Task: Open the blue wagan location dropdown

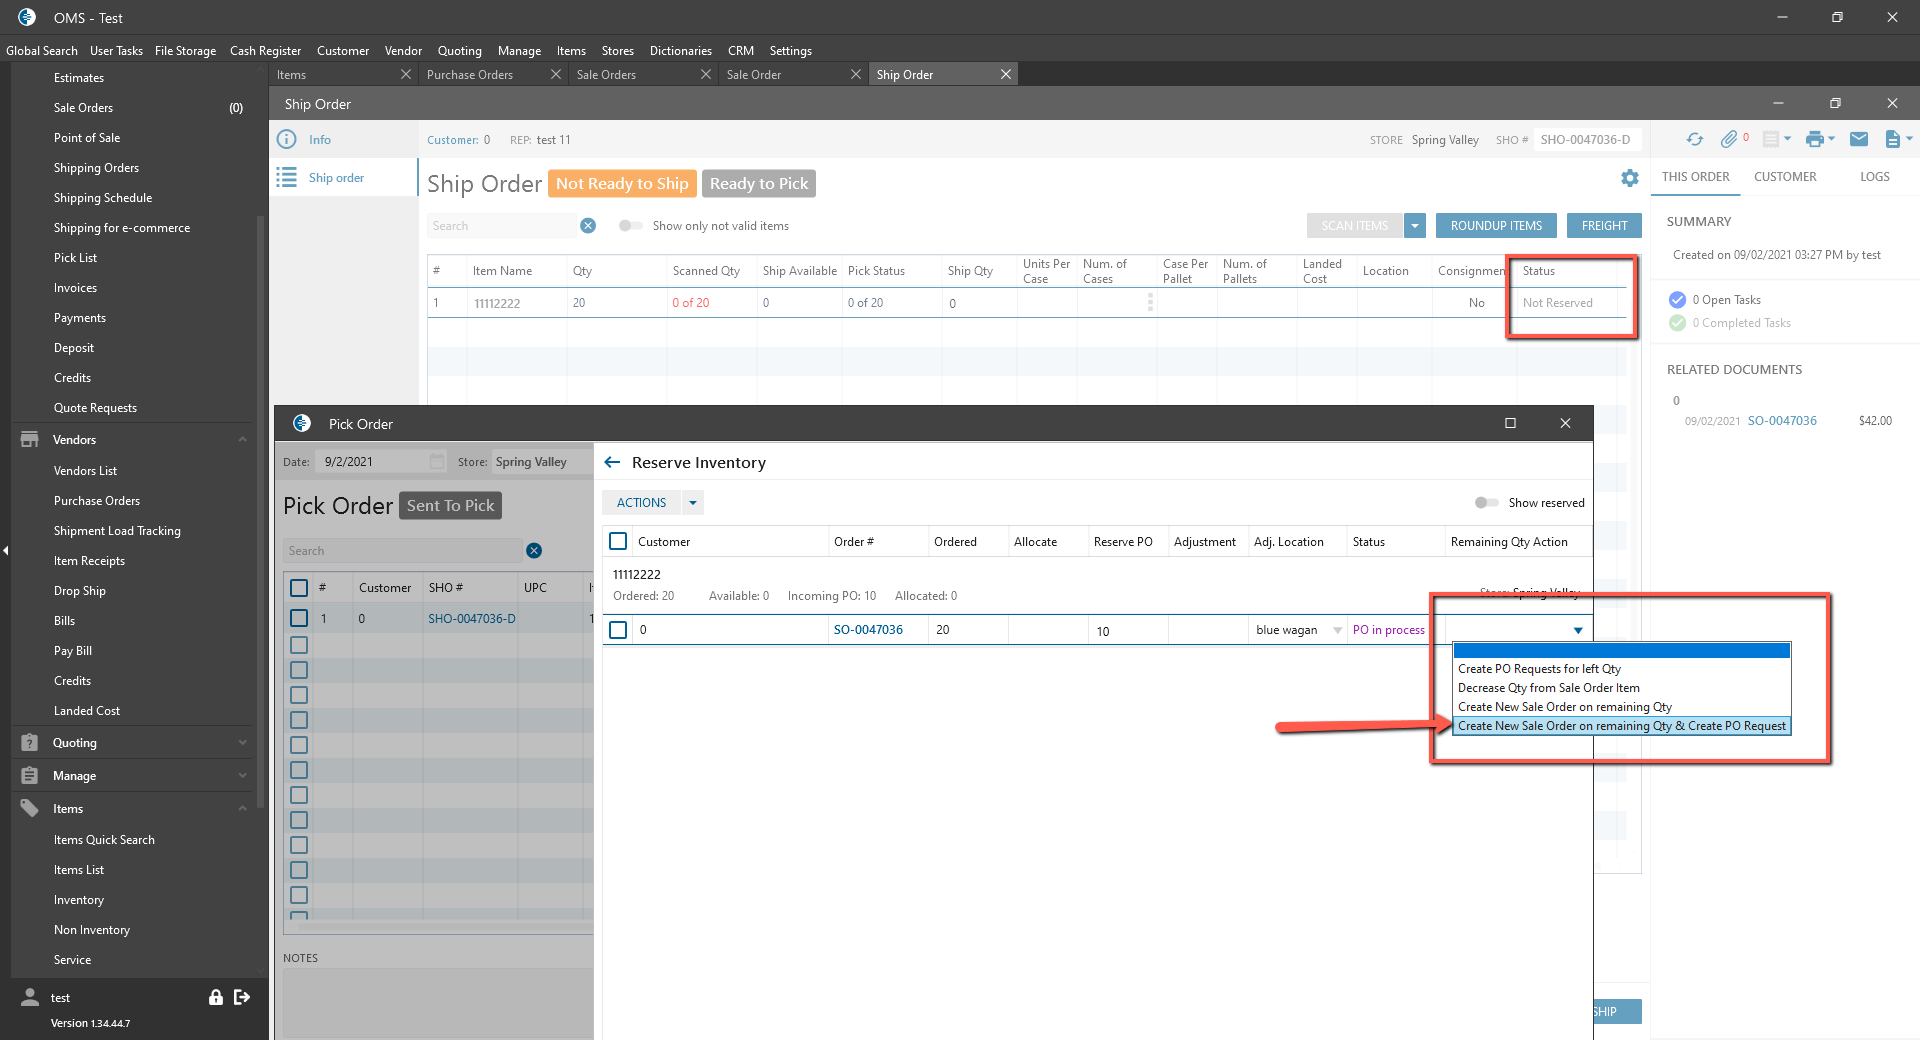Action: click(x=1338, y=630)
